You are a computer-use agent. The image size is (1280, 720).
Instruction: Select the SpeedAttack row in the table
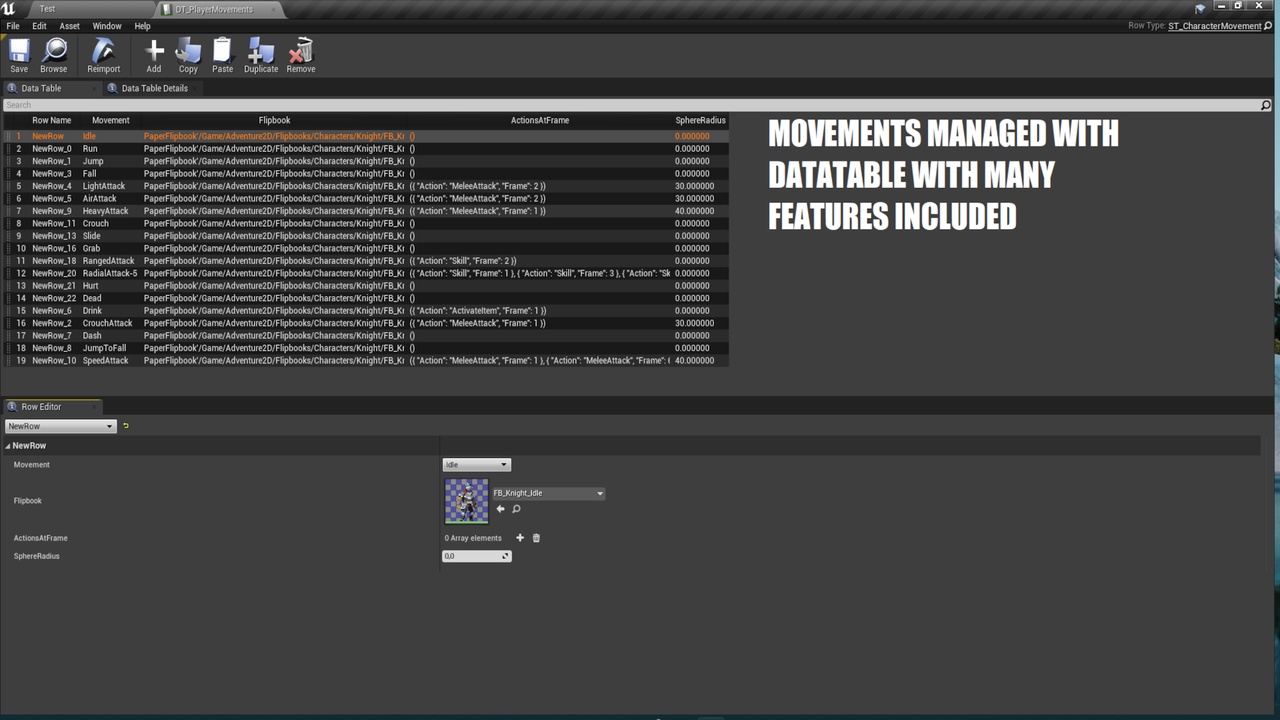[366, 361]
